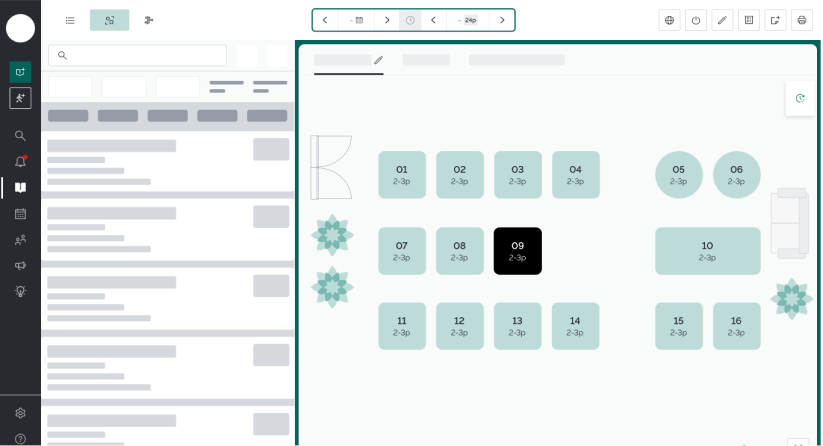The image size is (823, 446).
Task: Select table 07 on floor plan
Action: (402, 251)
